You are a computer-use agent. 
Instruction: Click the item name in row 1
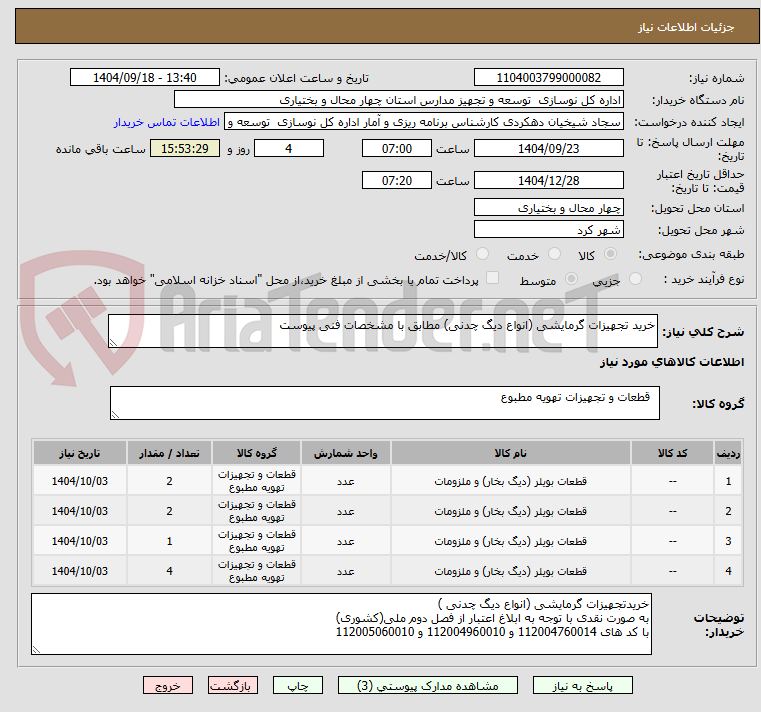511,481
